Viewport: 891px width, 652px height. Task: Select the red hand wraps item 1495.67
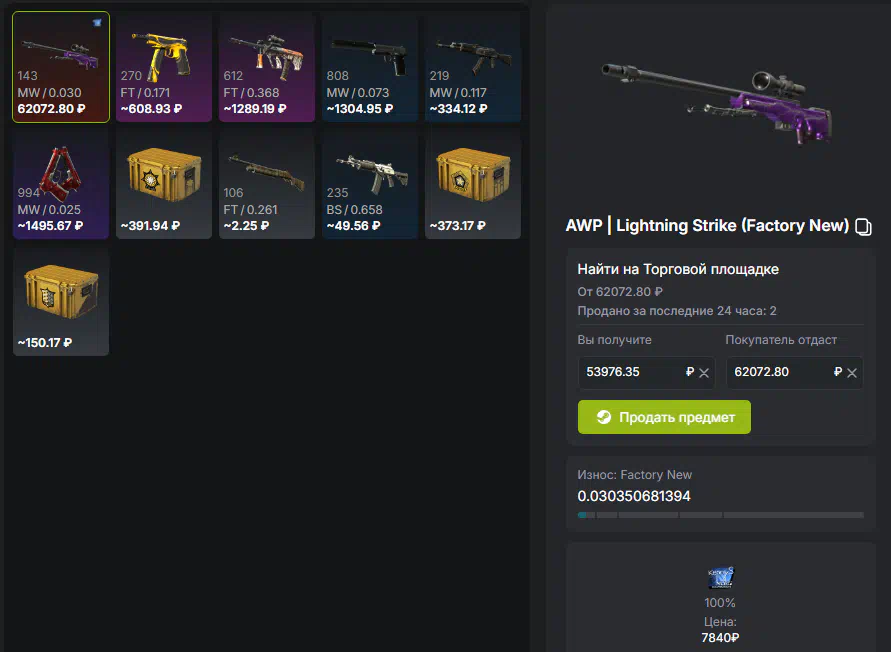(61, 184)
